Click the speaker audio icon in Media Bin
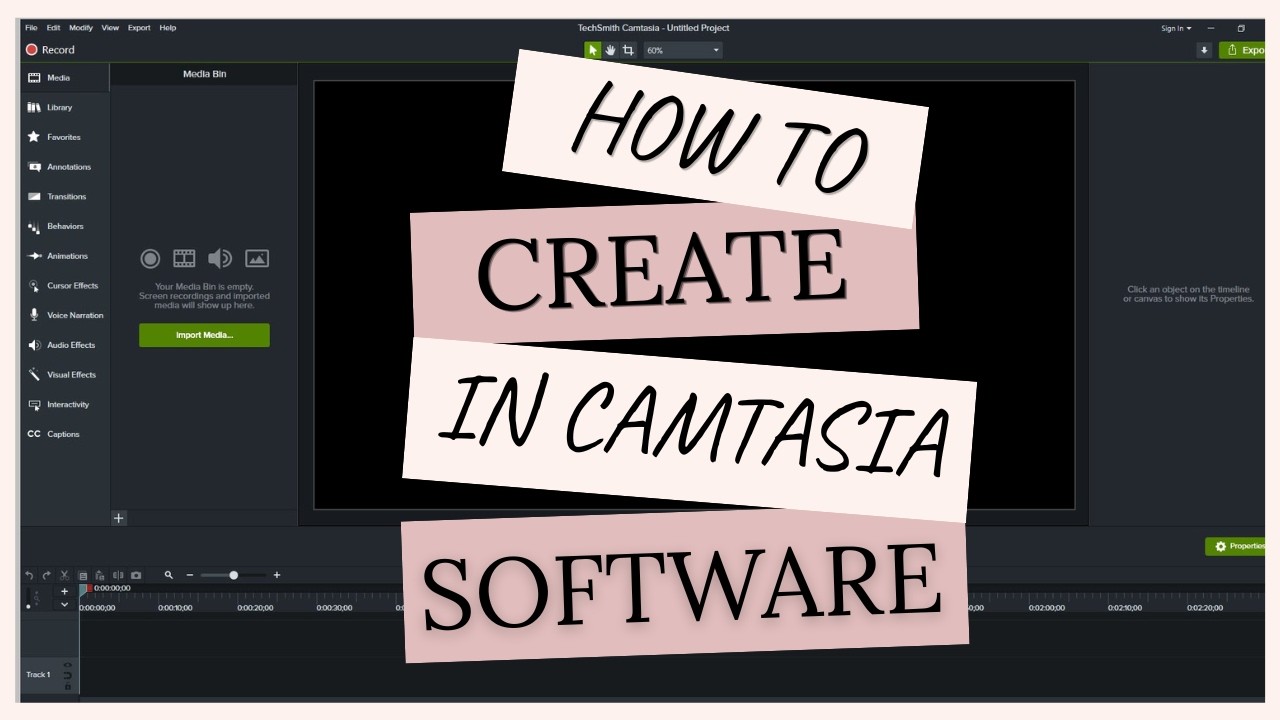Image resolution: width=1280 pixels, height=720 pixels. click(220, 259)
